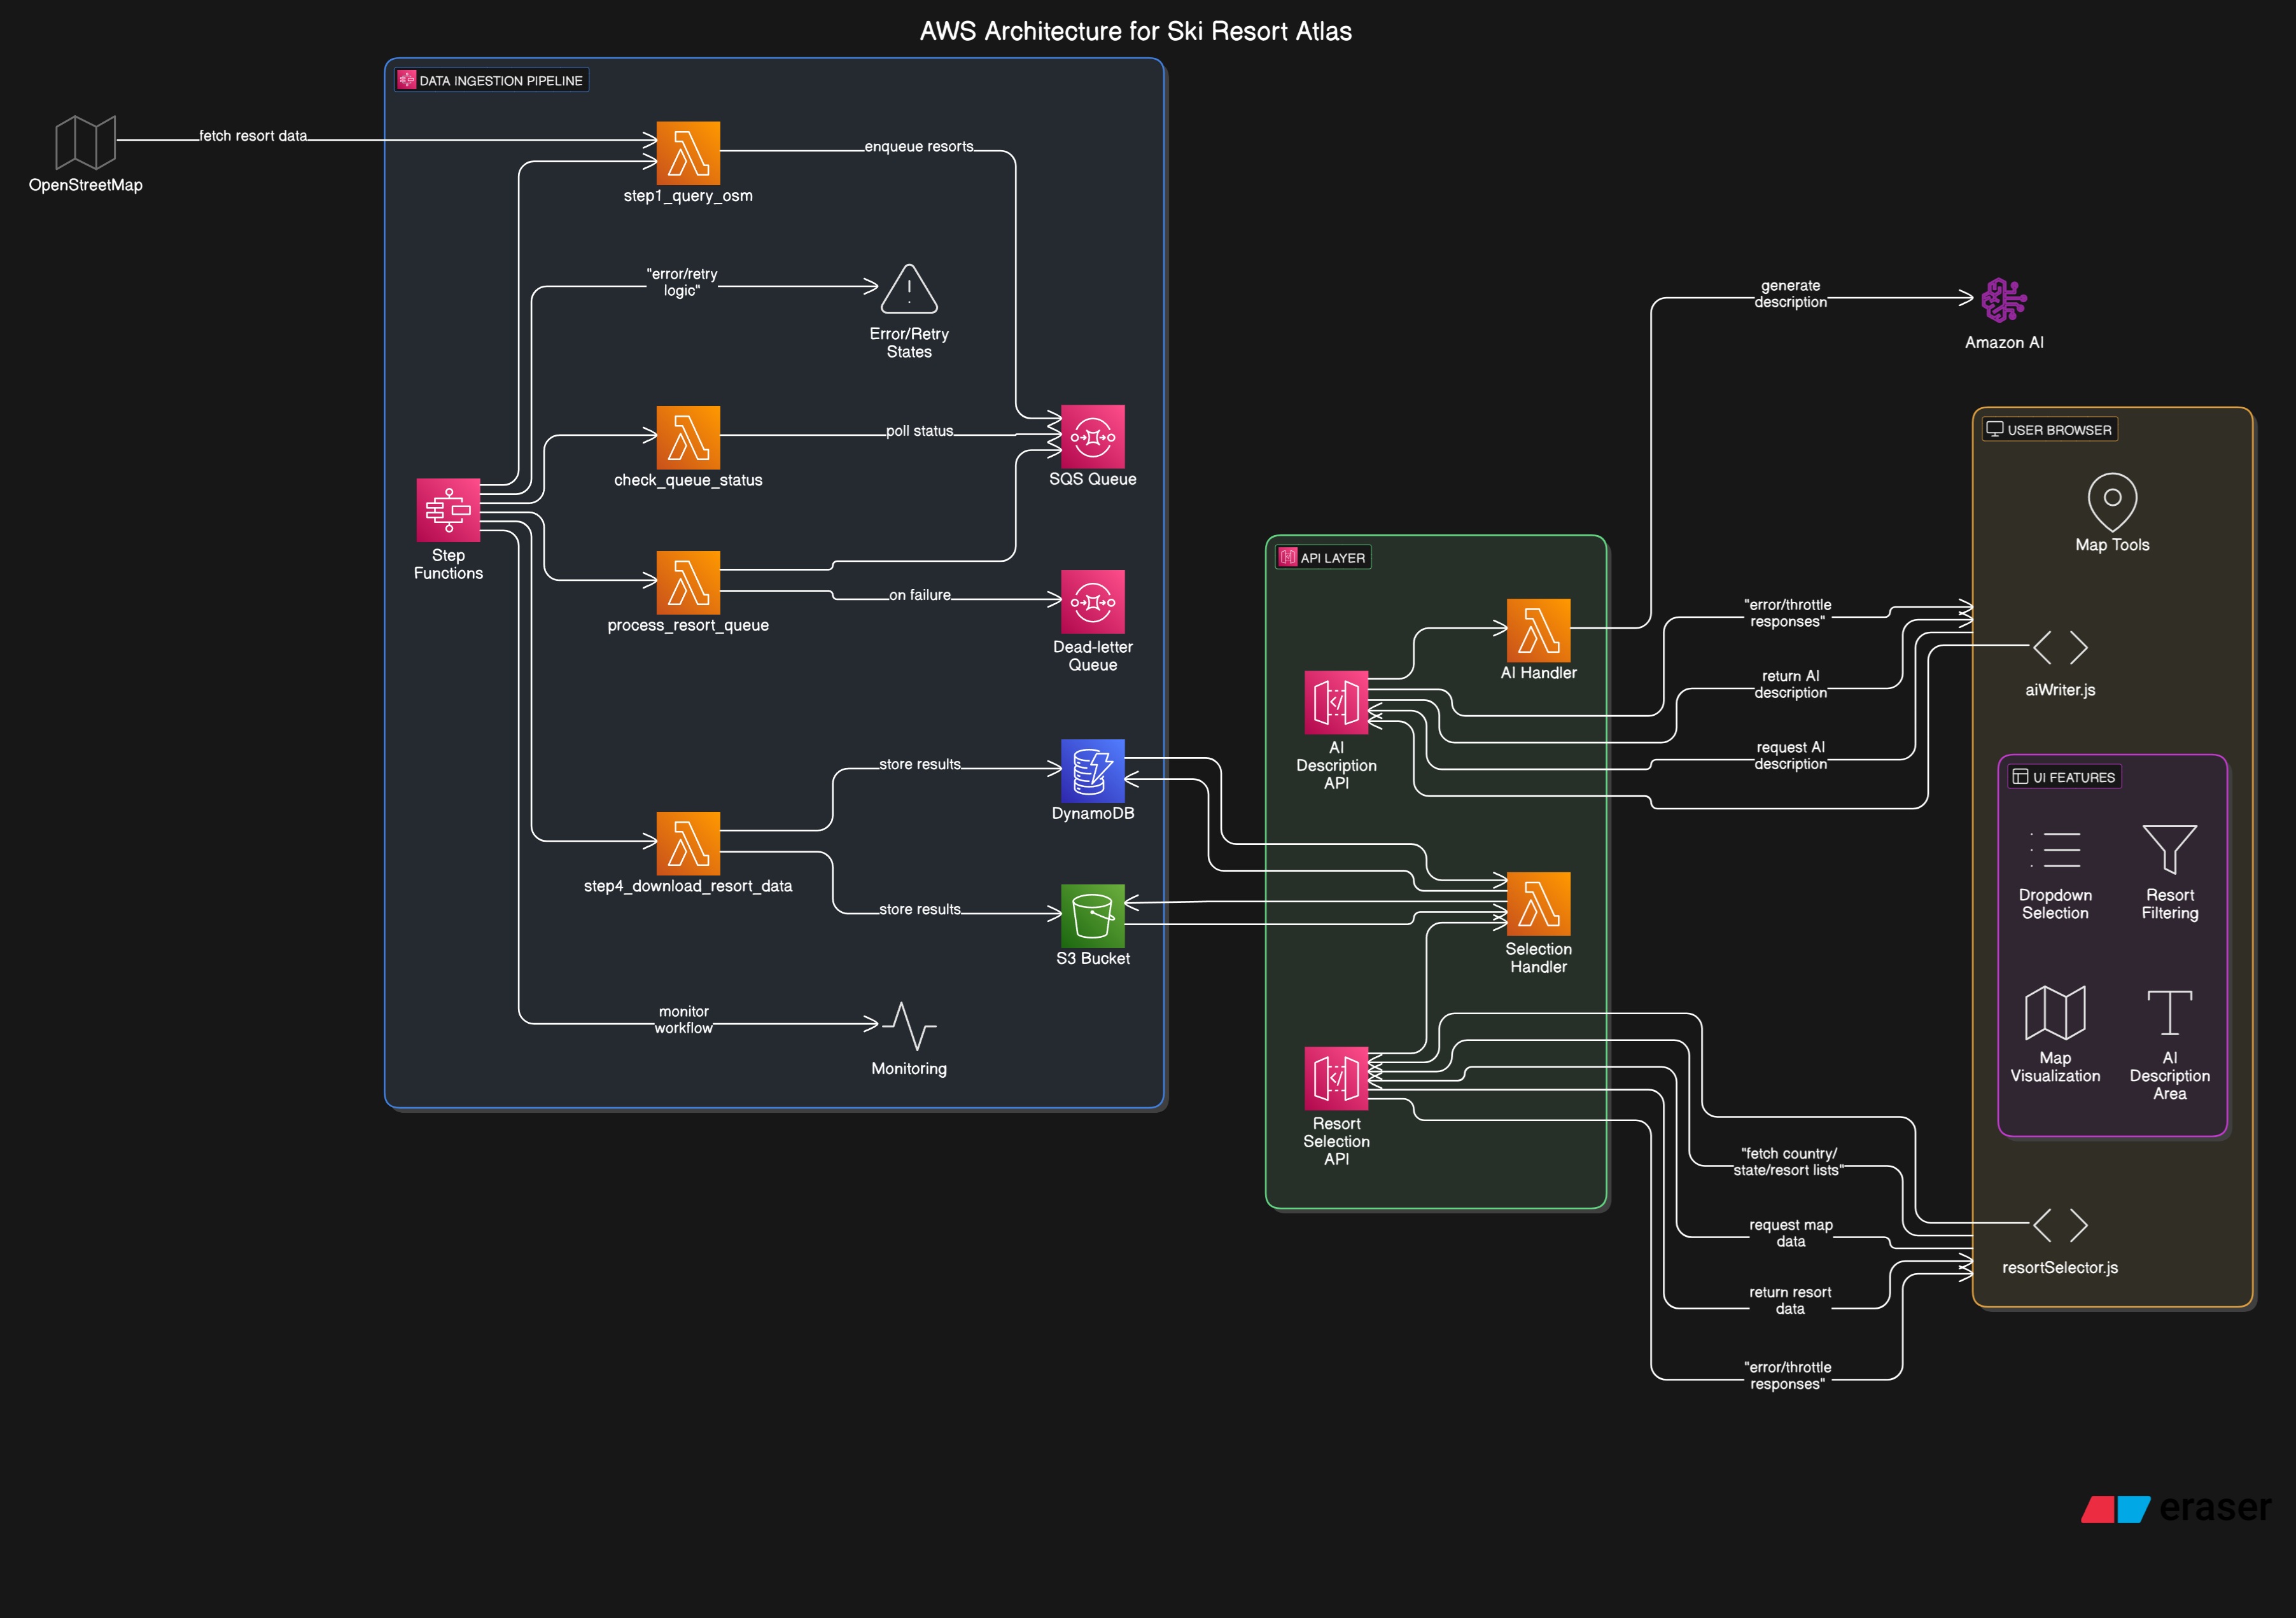Click the 'monitor workflow' connector label

(x=684, y=1019)
